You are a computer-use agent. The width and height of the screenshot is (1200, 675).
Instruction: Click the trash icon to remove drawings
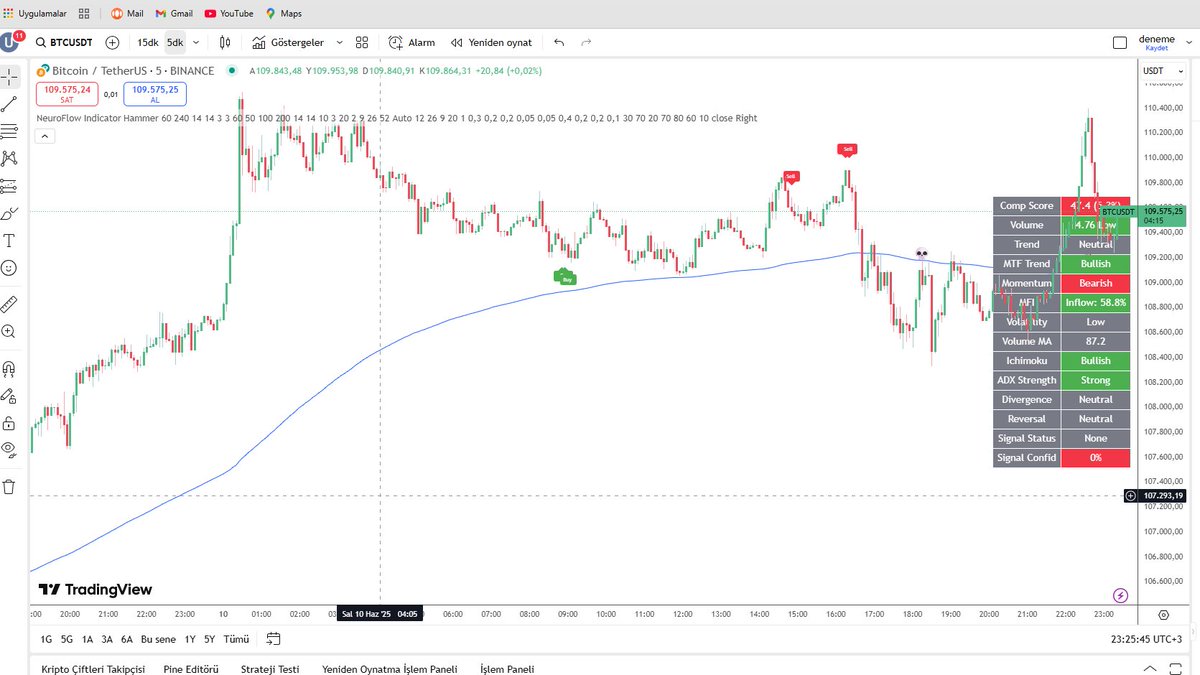[10, 487]
